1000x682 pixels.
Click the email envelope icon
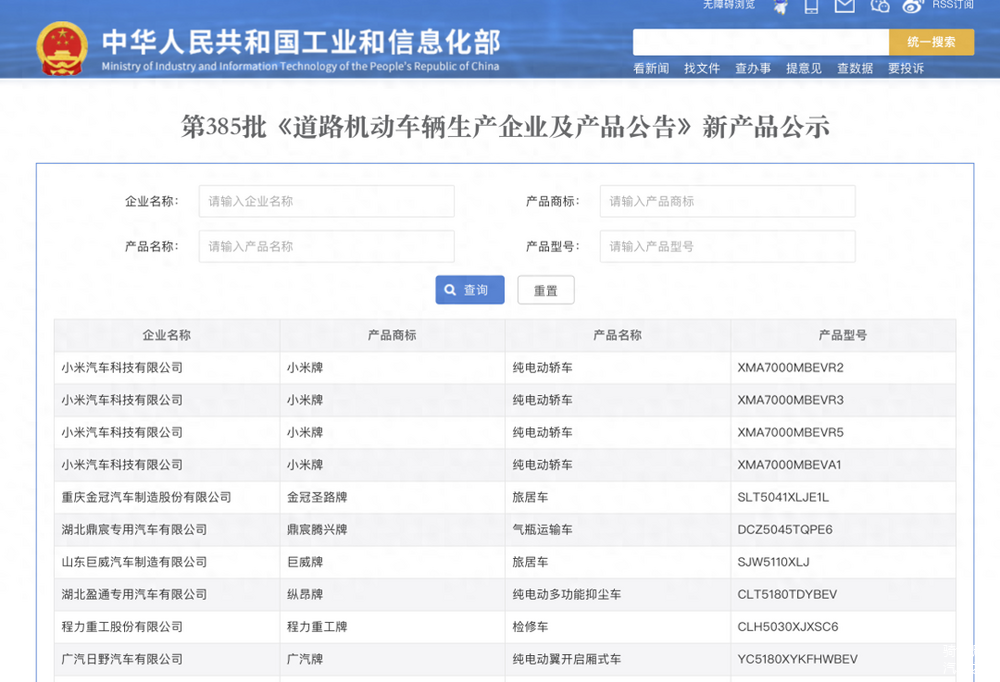pos(844,7)
